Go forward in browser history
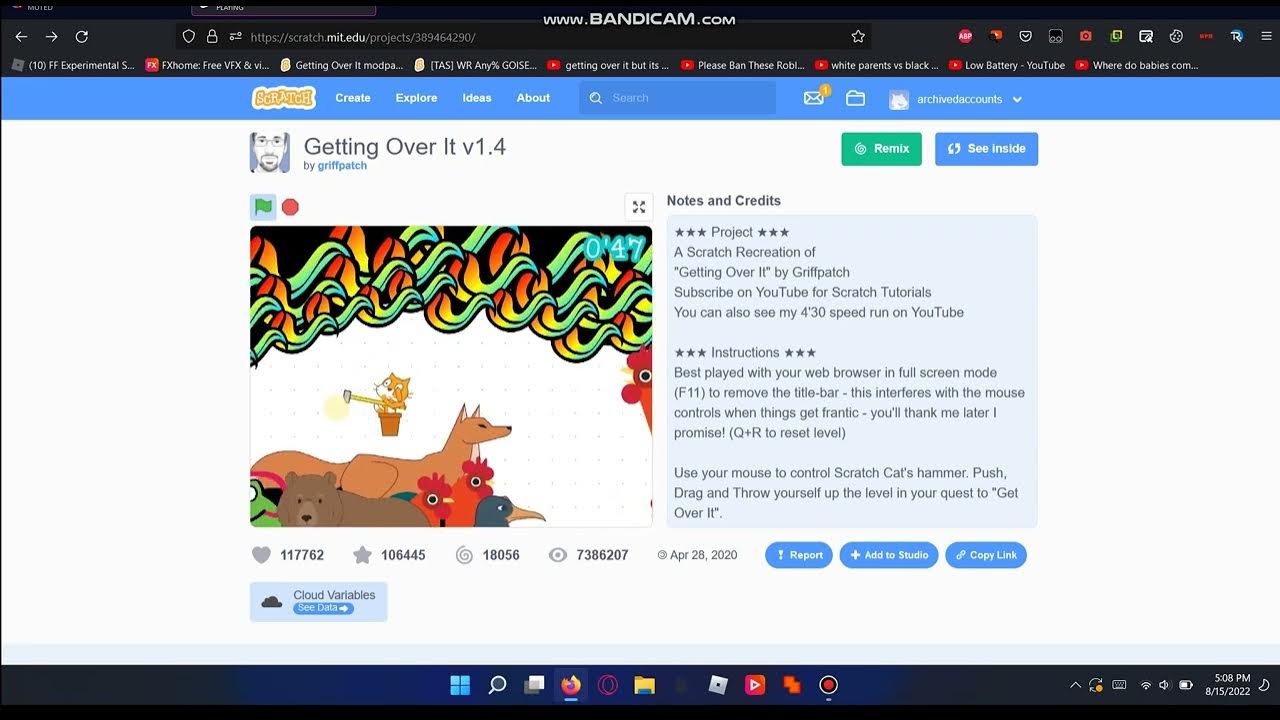Image resolution: width=1280 pixels, height=720 pixels. (x=52, y=36)
